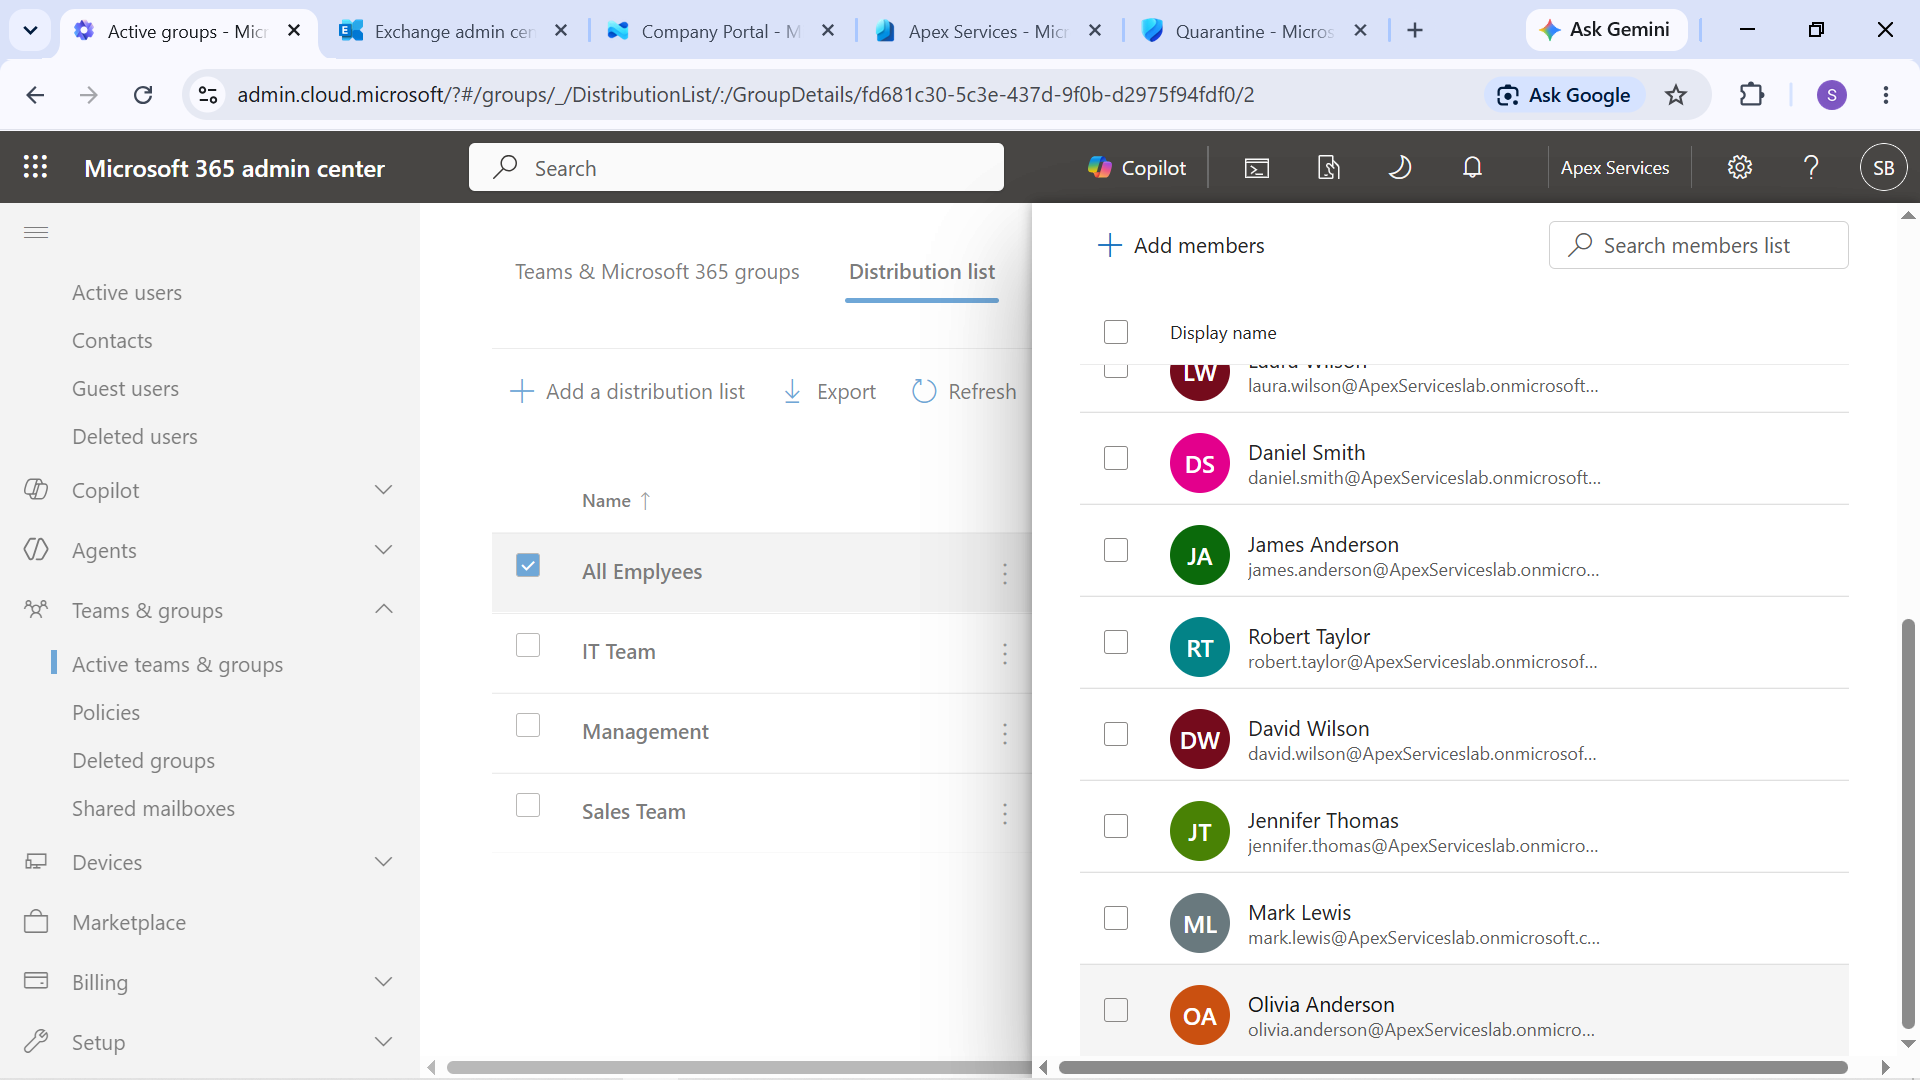The height and width of the screenshot is (1080, 1920).
Task: Click the vertical scrollbar of members panel
Action: pyautogui.click(x=1908, y=823)
